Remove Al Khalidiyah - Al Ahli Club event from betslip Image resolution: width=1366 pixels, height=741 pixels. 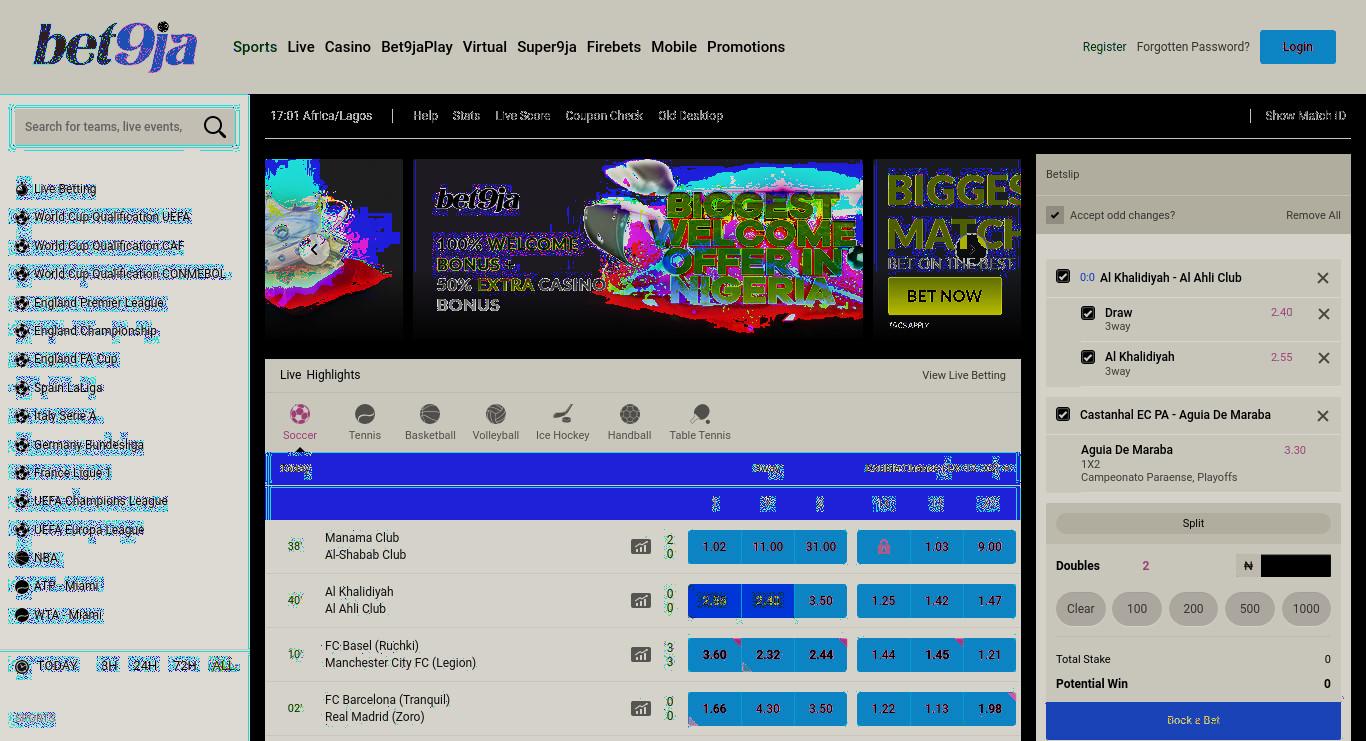click(1323, 278)
